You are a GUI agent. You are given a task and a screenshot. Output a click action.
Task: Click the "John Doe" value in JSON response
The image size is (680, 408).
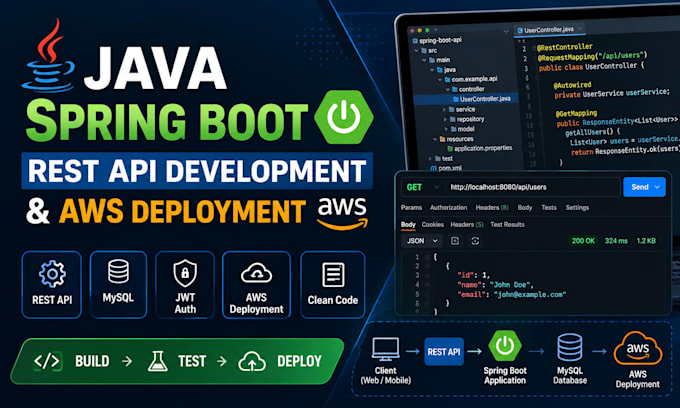(x=511, y=285)
